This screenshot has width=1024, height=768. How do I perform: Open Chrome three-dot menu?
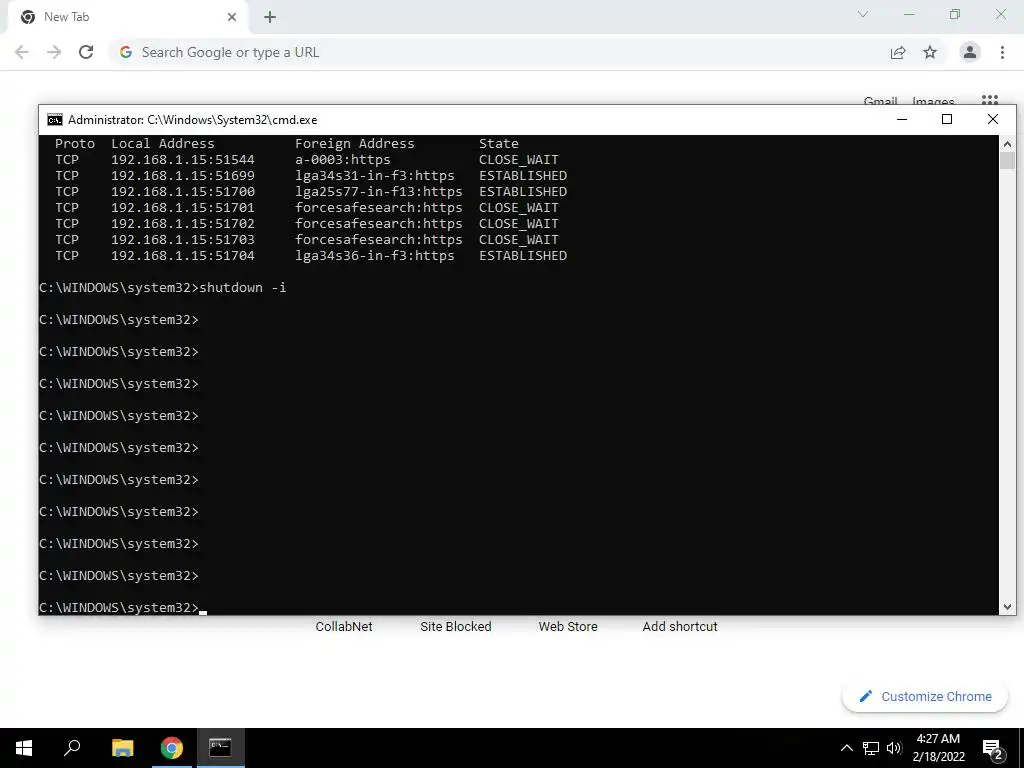(x=1002, y=52)
